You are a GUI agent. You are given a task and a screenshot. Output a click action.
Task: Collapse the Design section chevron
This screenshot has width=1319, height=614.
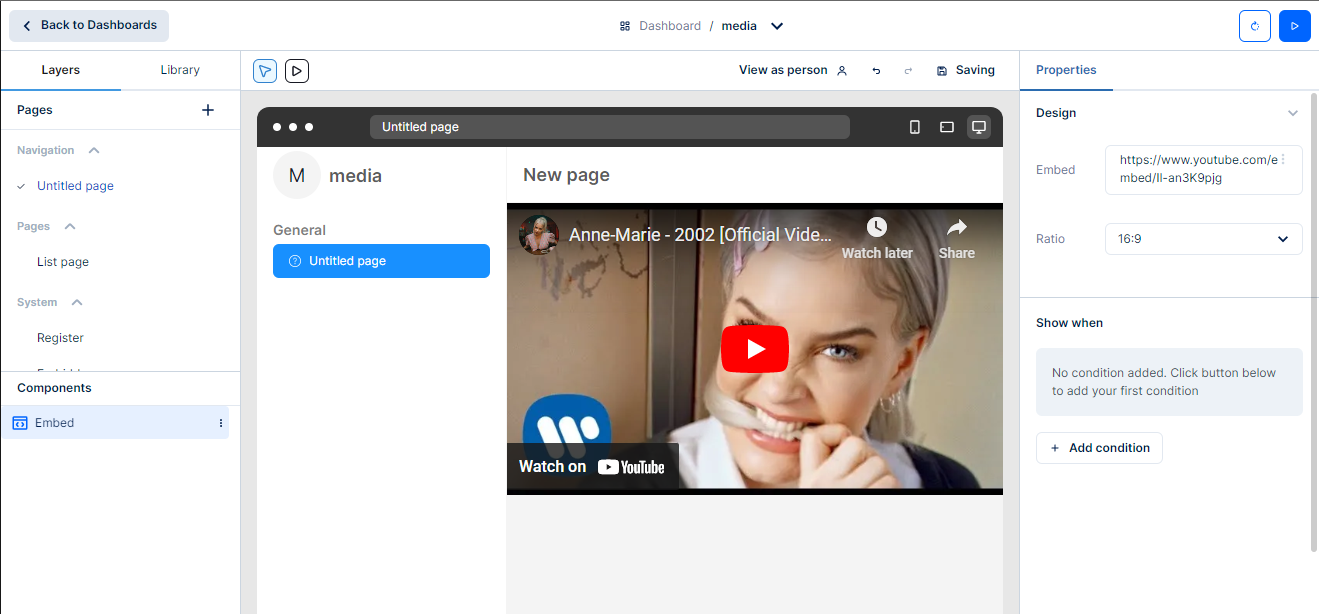[x=1292, y=113]
